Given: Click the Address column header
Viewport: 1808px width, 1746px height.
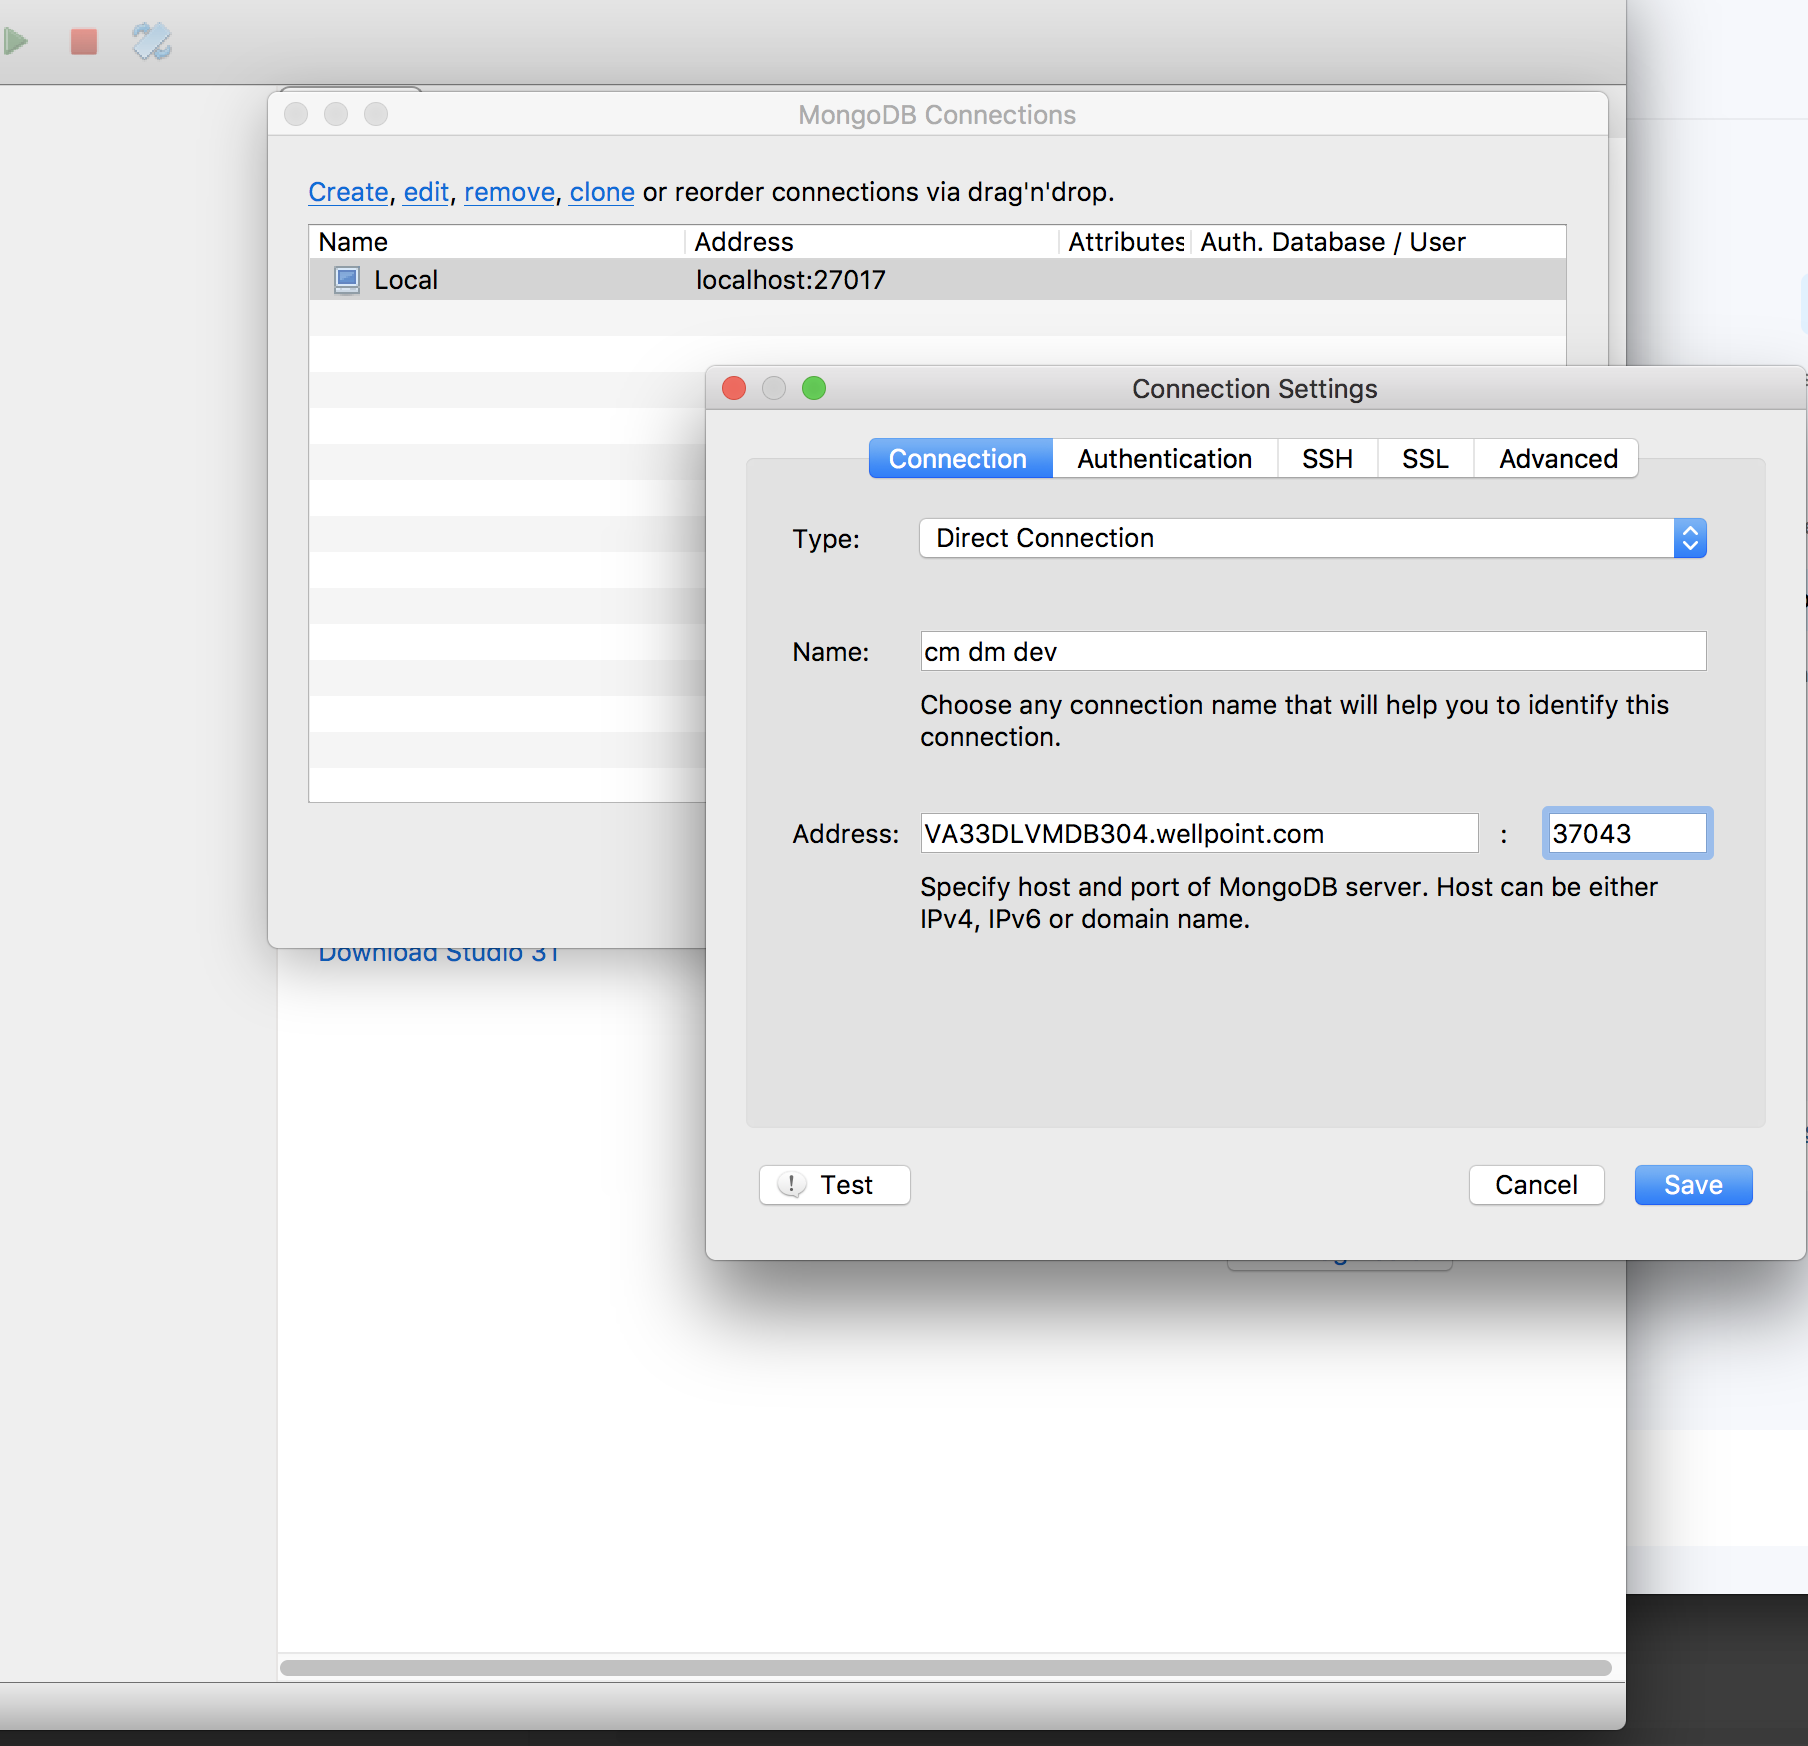Looking at the screenshot, I should coord(872,242).
